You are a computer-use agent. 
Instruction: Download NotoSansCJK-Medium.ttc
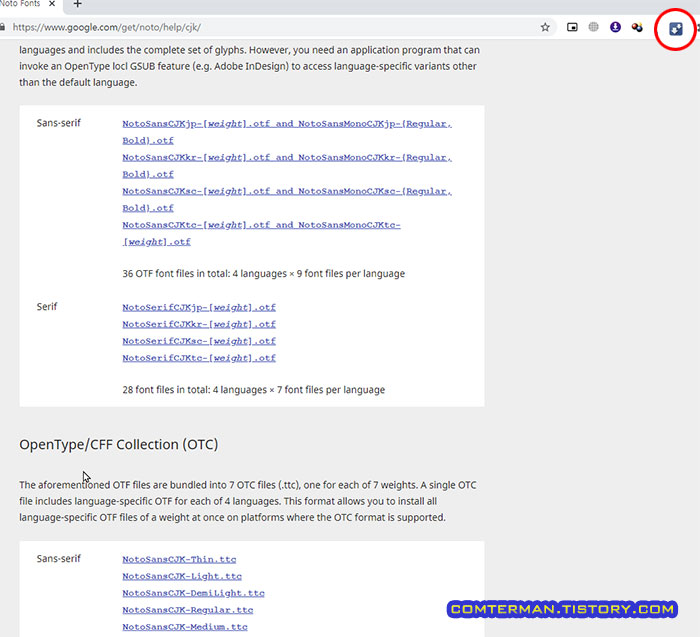coord(185,627)
